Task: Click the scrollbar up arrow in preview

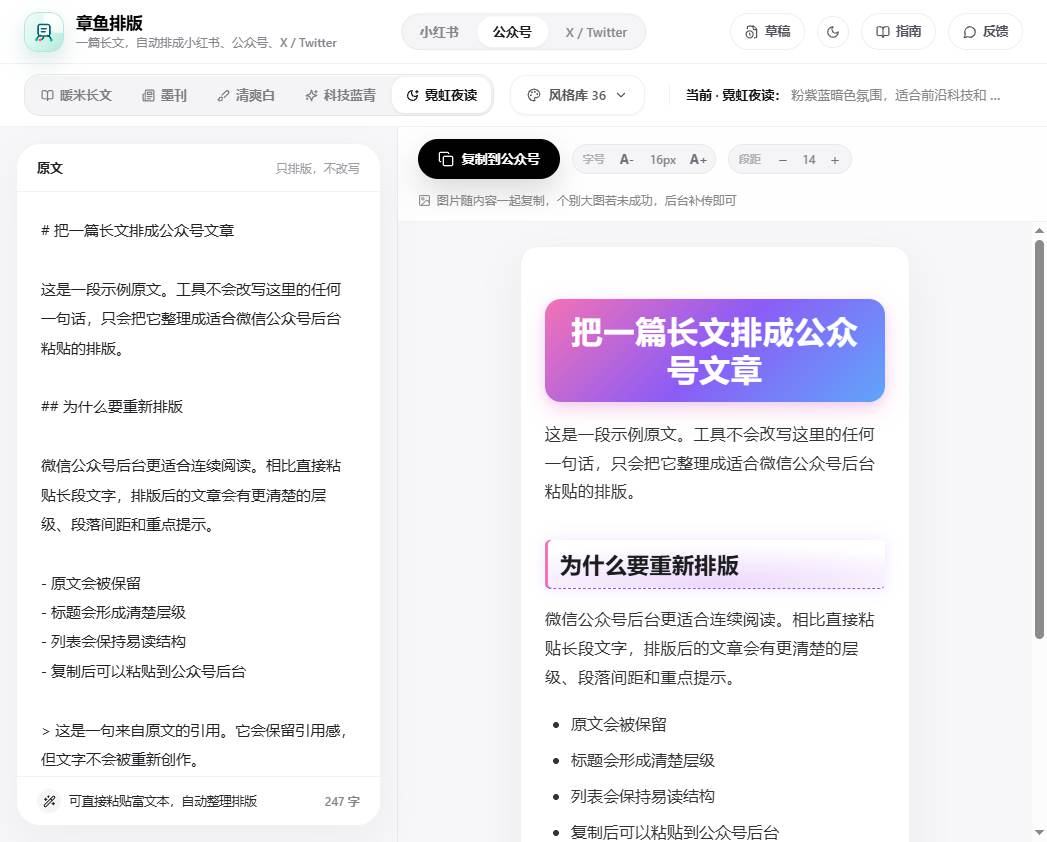Action: 1039,230
